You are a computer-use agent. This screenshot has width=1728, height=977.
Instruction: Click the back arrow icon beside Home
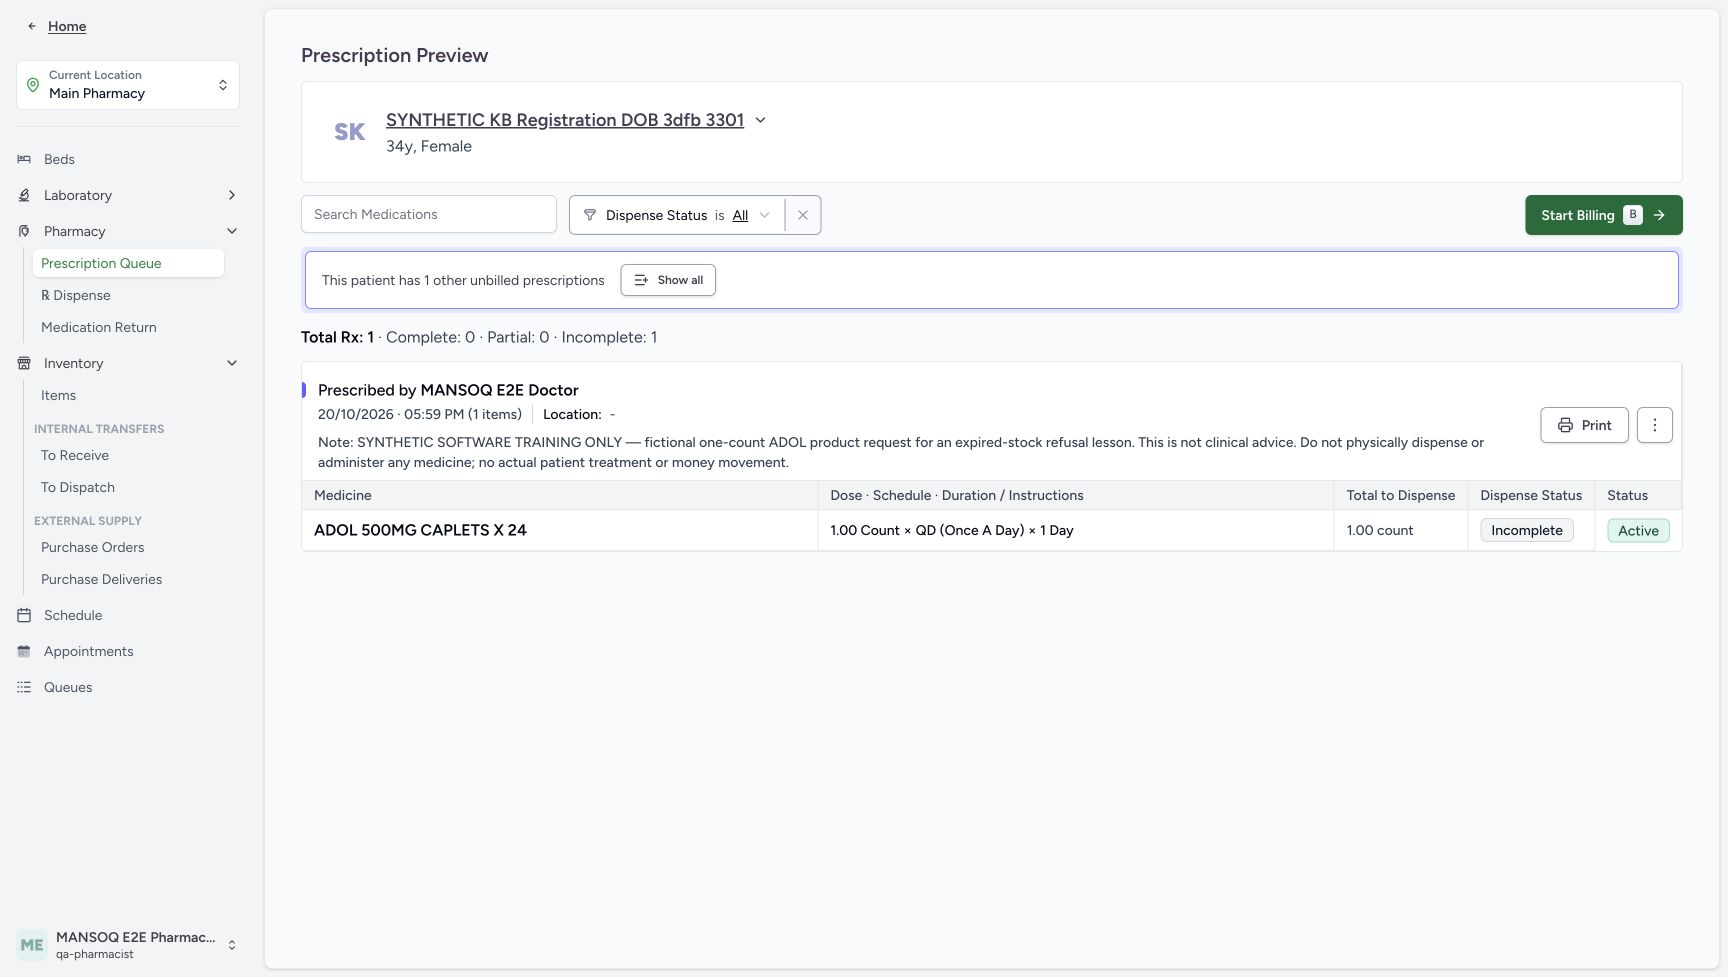pyautogui.click(x=32, y=26)
